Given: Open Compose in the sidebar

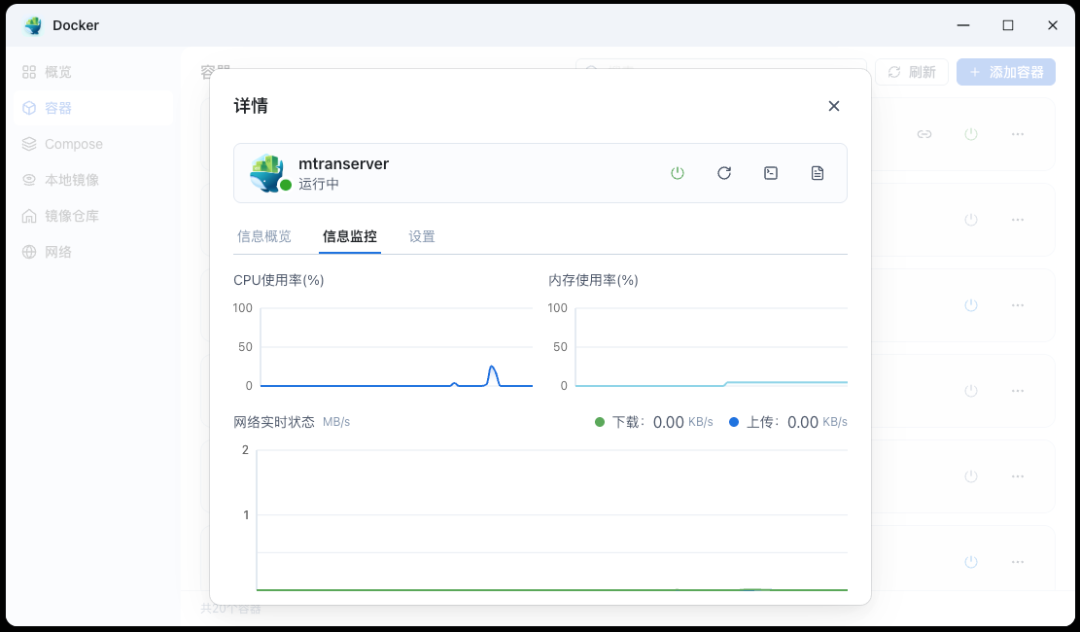Looking at the screenshot, I should coord(73,144).
